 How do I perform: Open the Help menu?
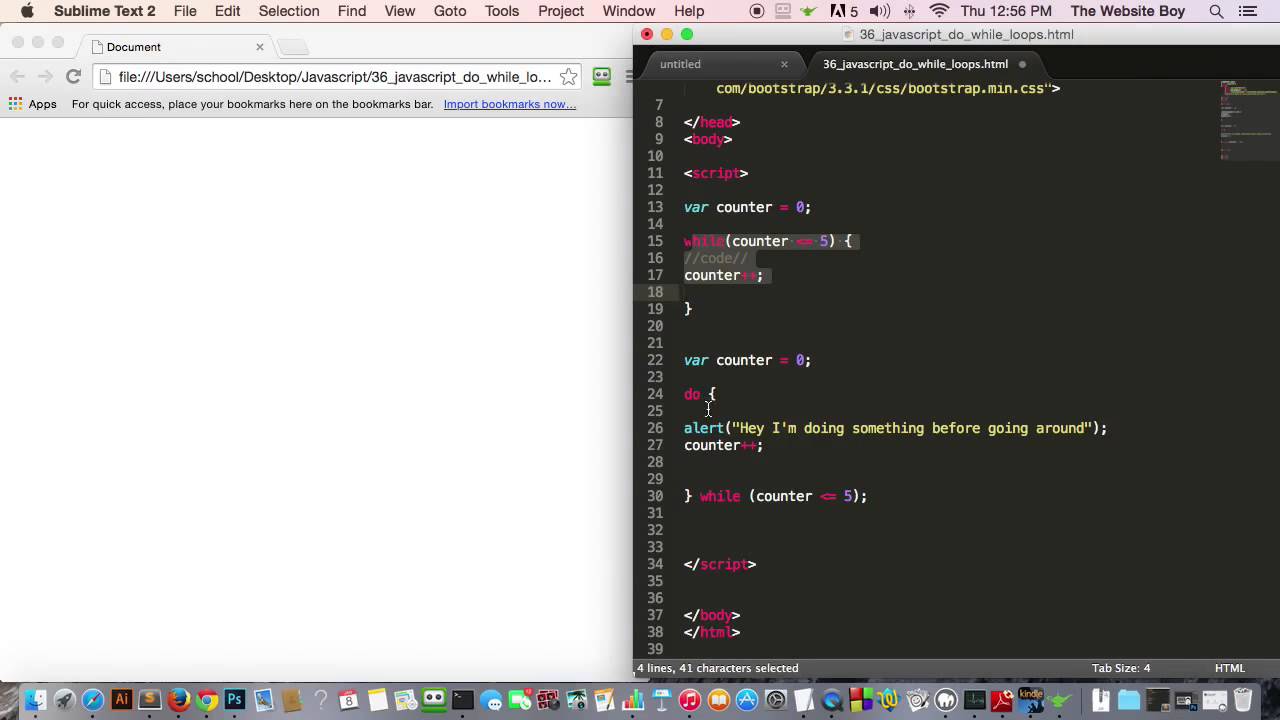coord(689,11)
